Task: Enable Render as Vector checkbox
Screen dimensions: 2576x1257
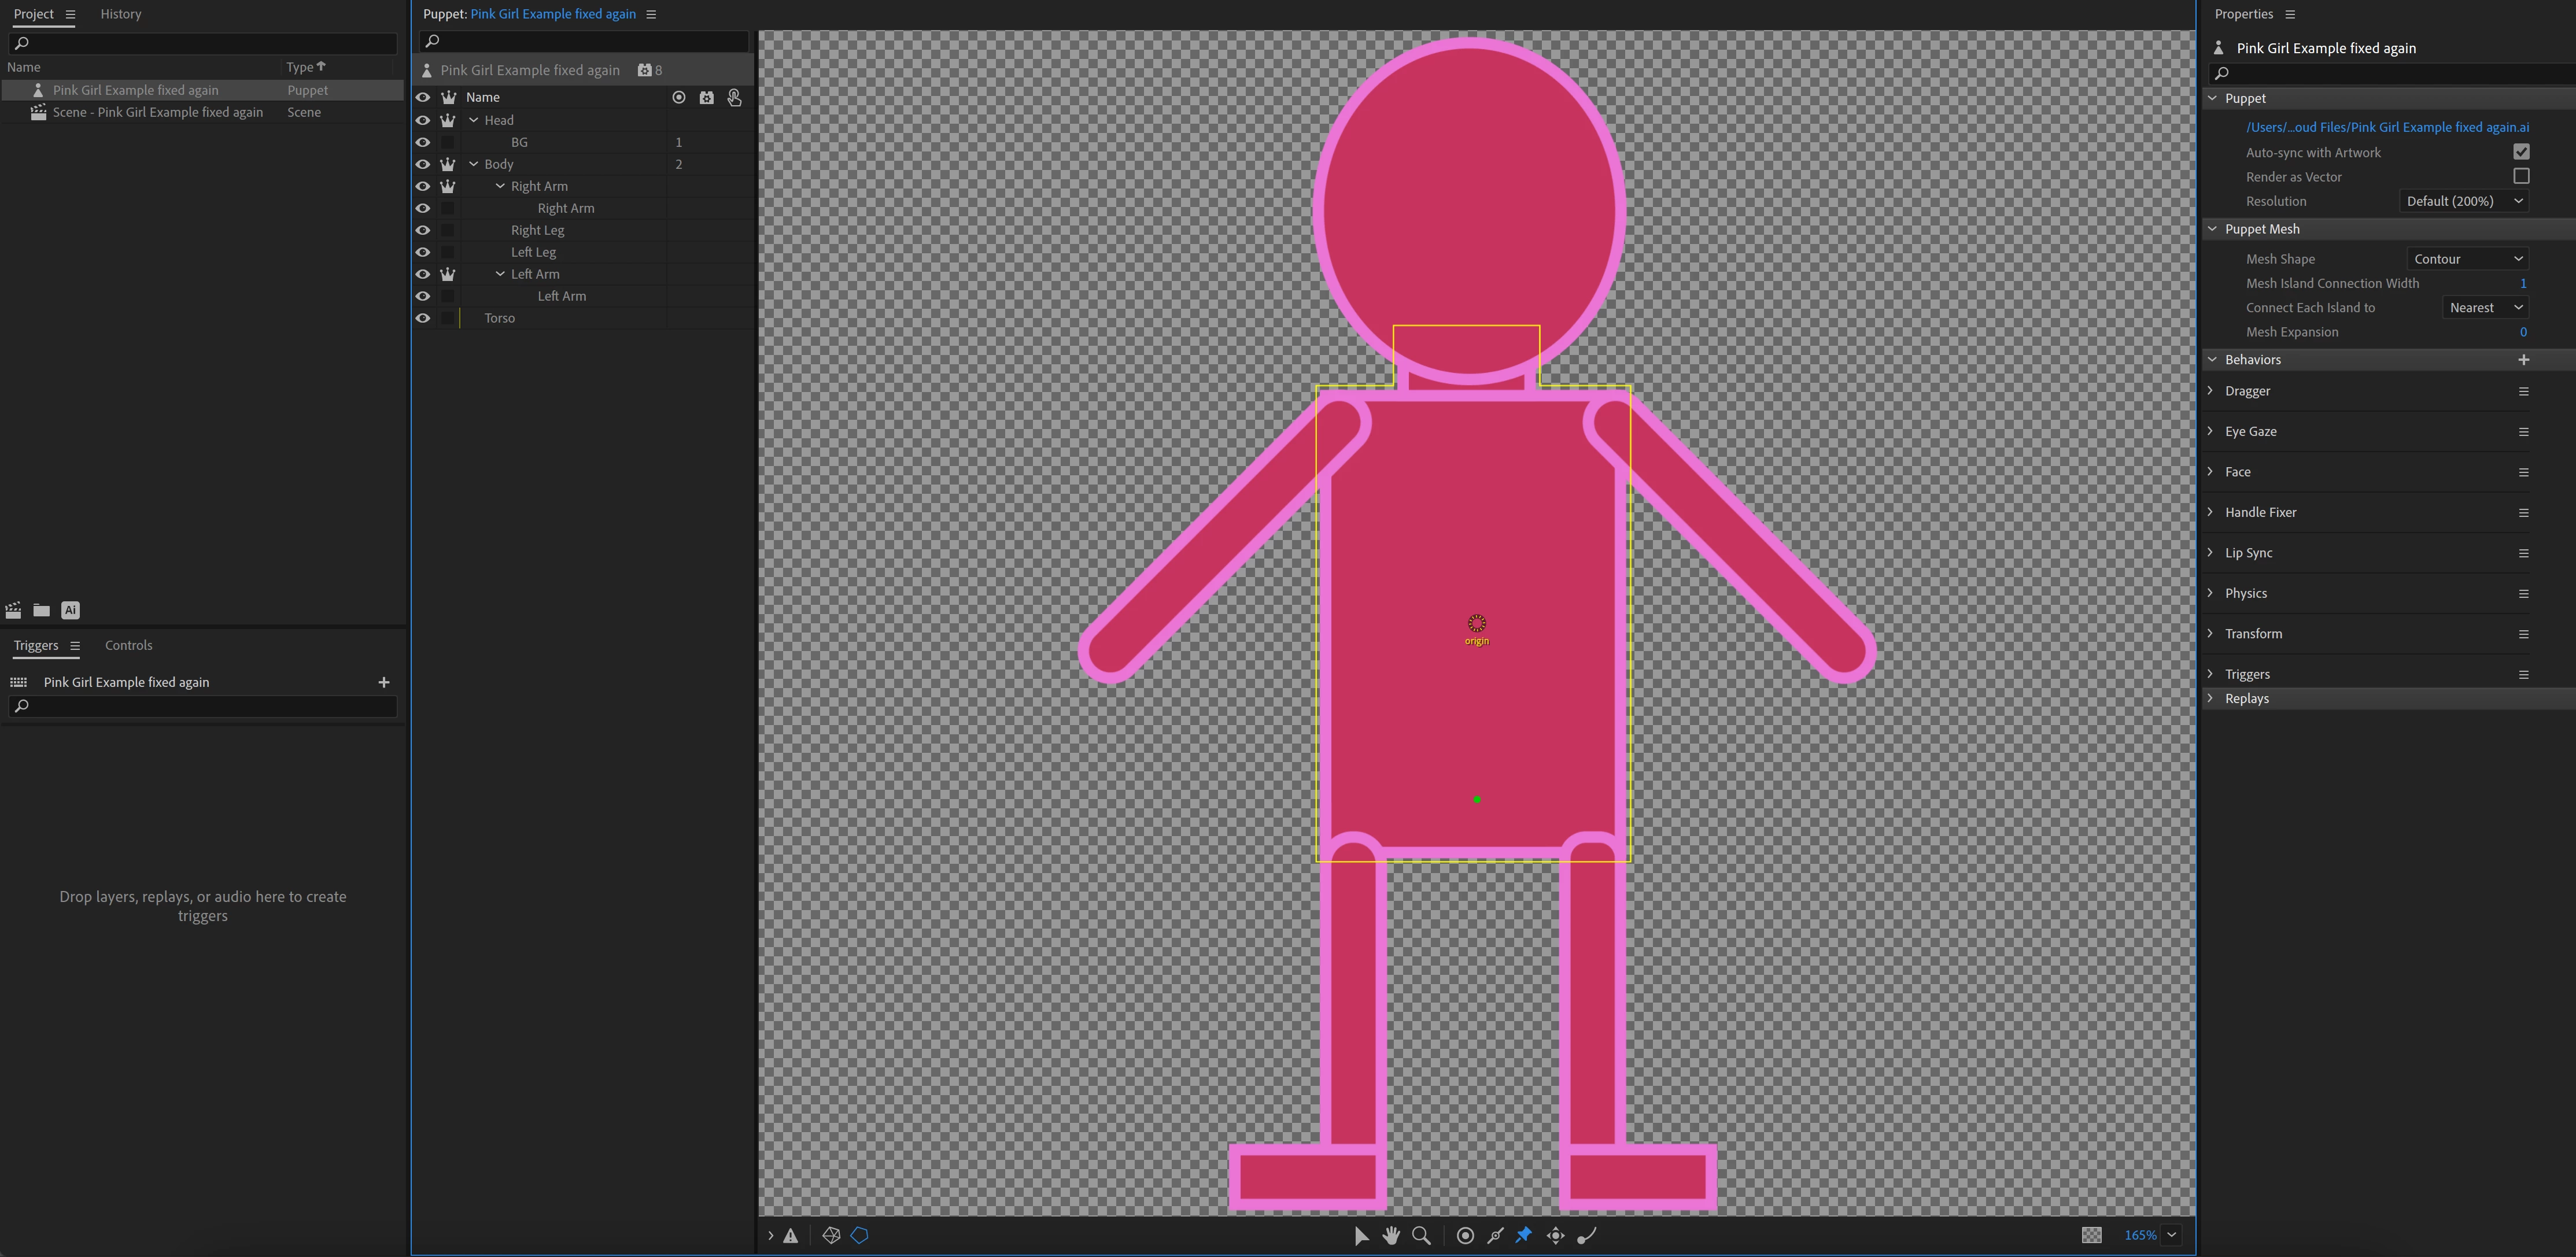Action: pos(2521,176)
